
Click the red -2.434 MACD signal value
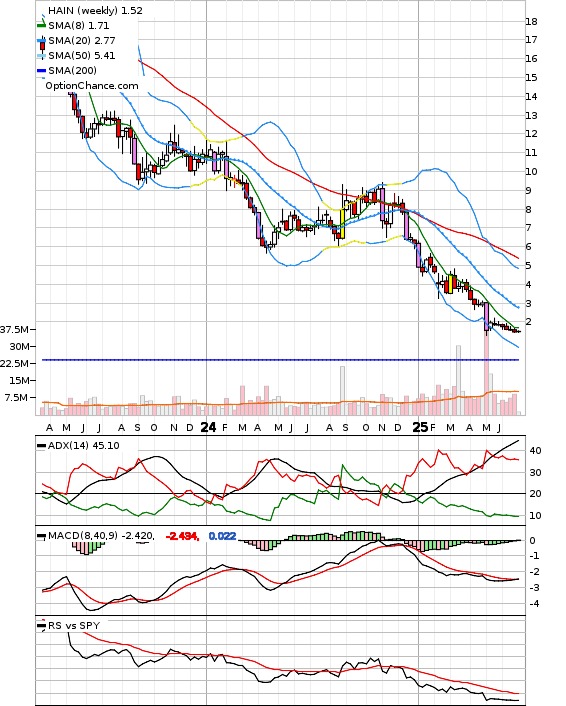182,536
